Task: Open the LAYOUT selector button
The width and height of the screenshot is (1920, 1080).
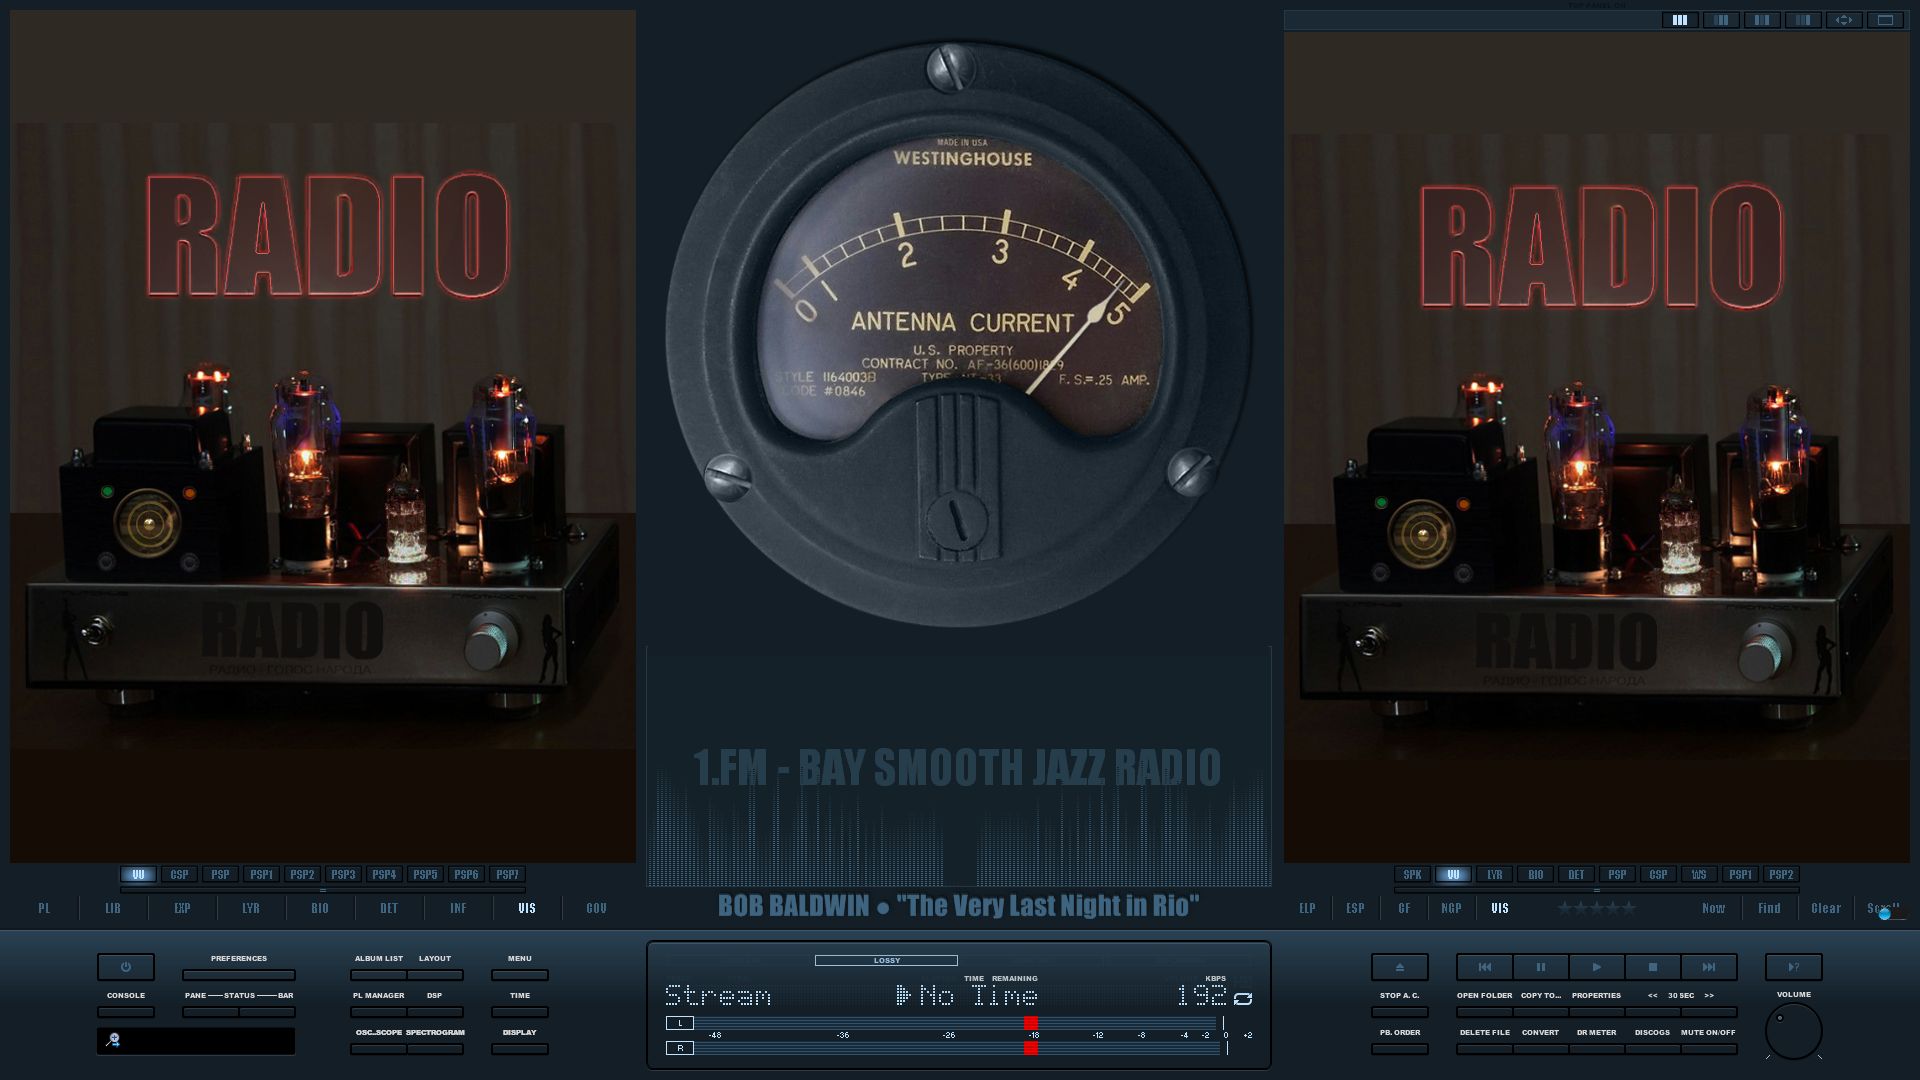Action: [435, 974]
